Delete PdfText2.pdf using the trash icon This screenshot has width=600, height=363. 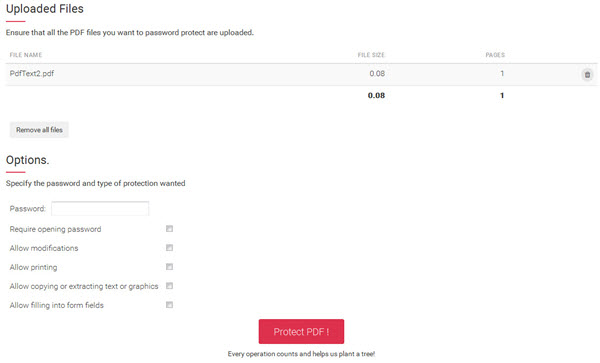(x=587, y=75)
